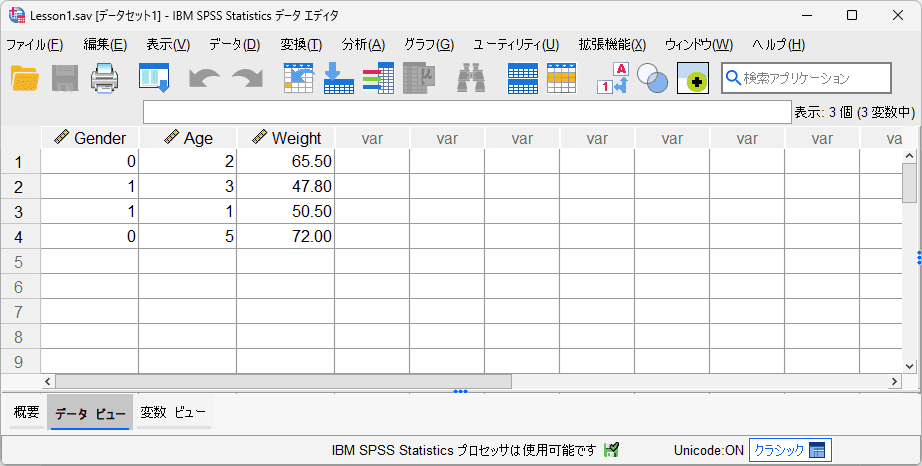Screen dimensions: 922x466
Task: Click the vertical scrollbar thumb
Action: [x=909, y=183]
